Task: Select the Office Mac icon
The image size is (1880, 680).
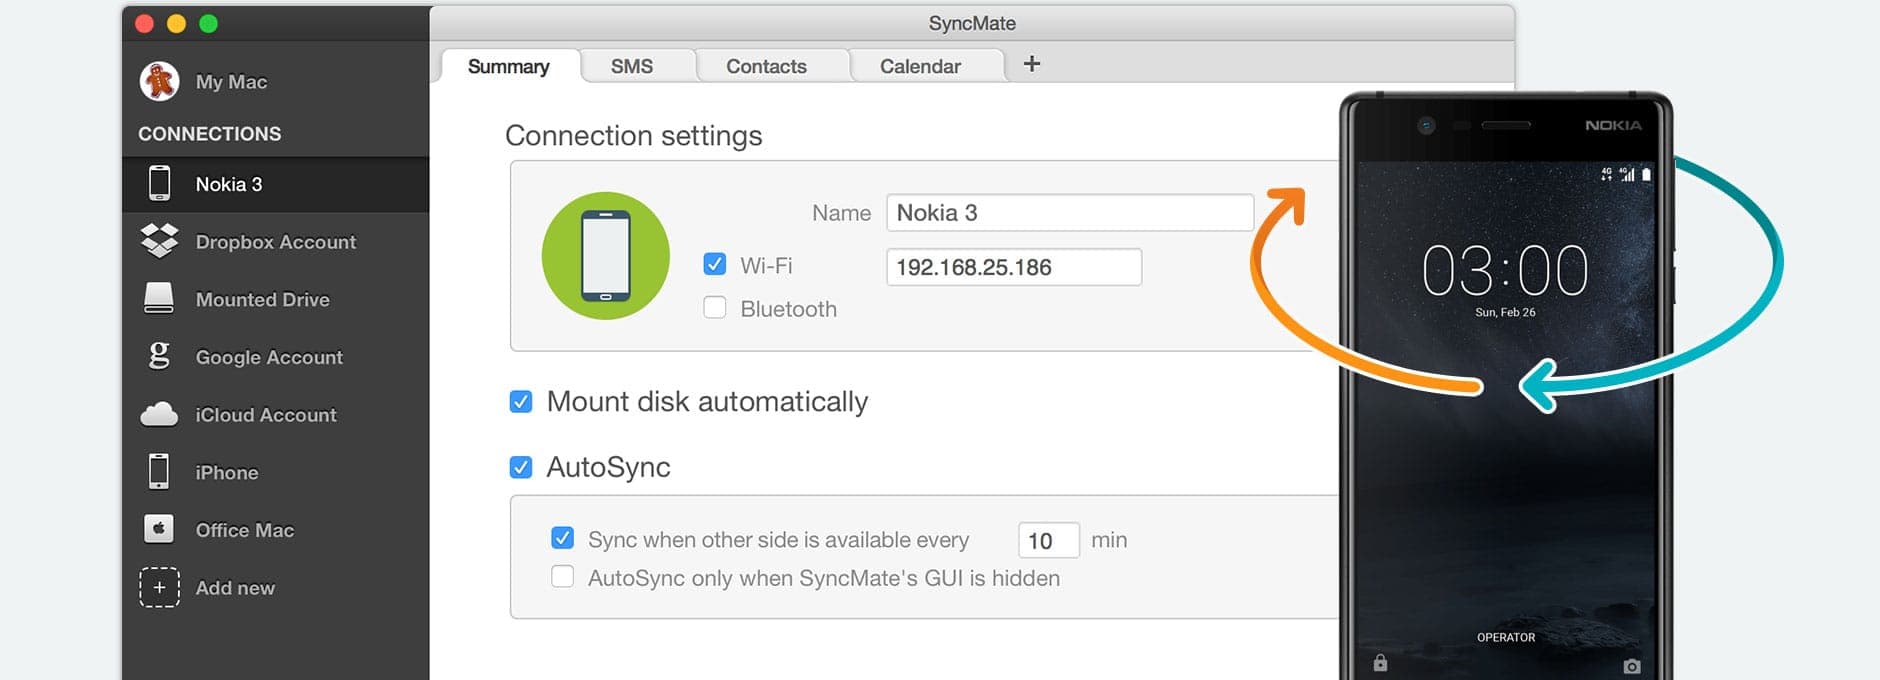Action: click(x=159, y=528)
